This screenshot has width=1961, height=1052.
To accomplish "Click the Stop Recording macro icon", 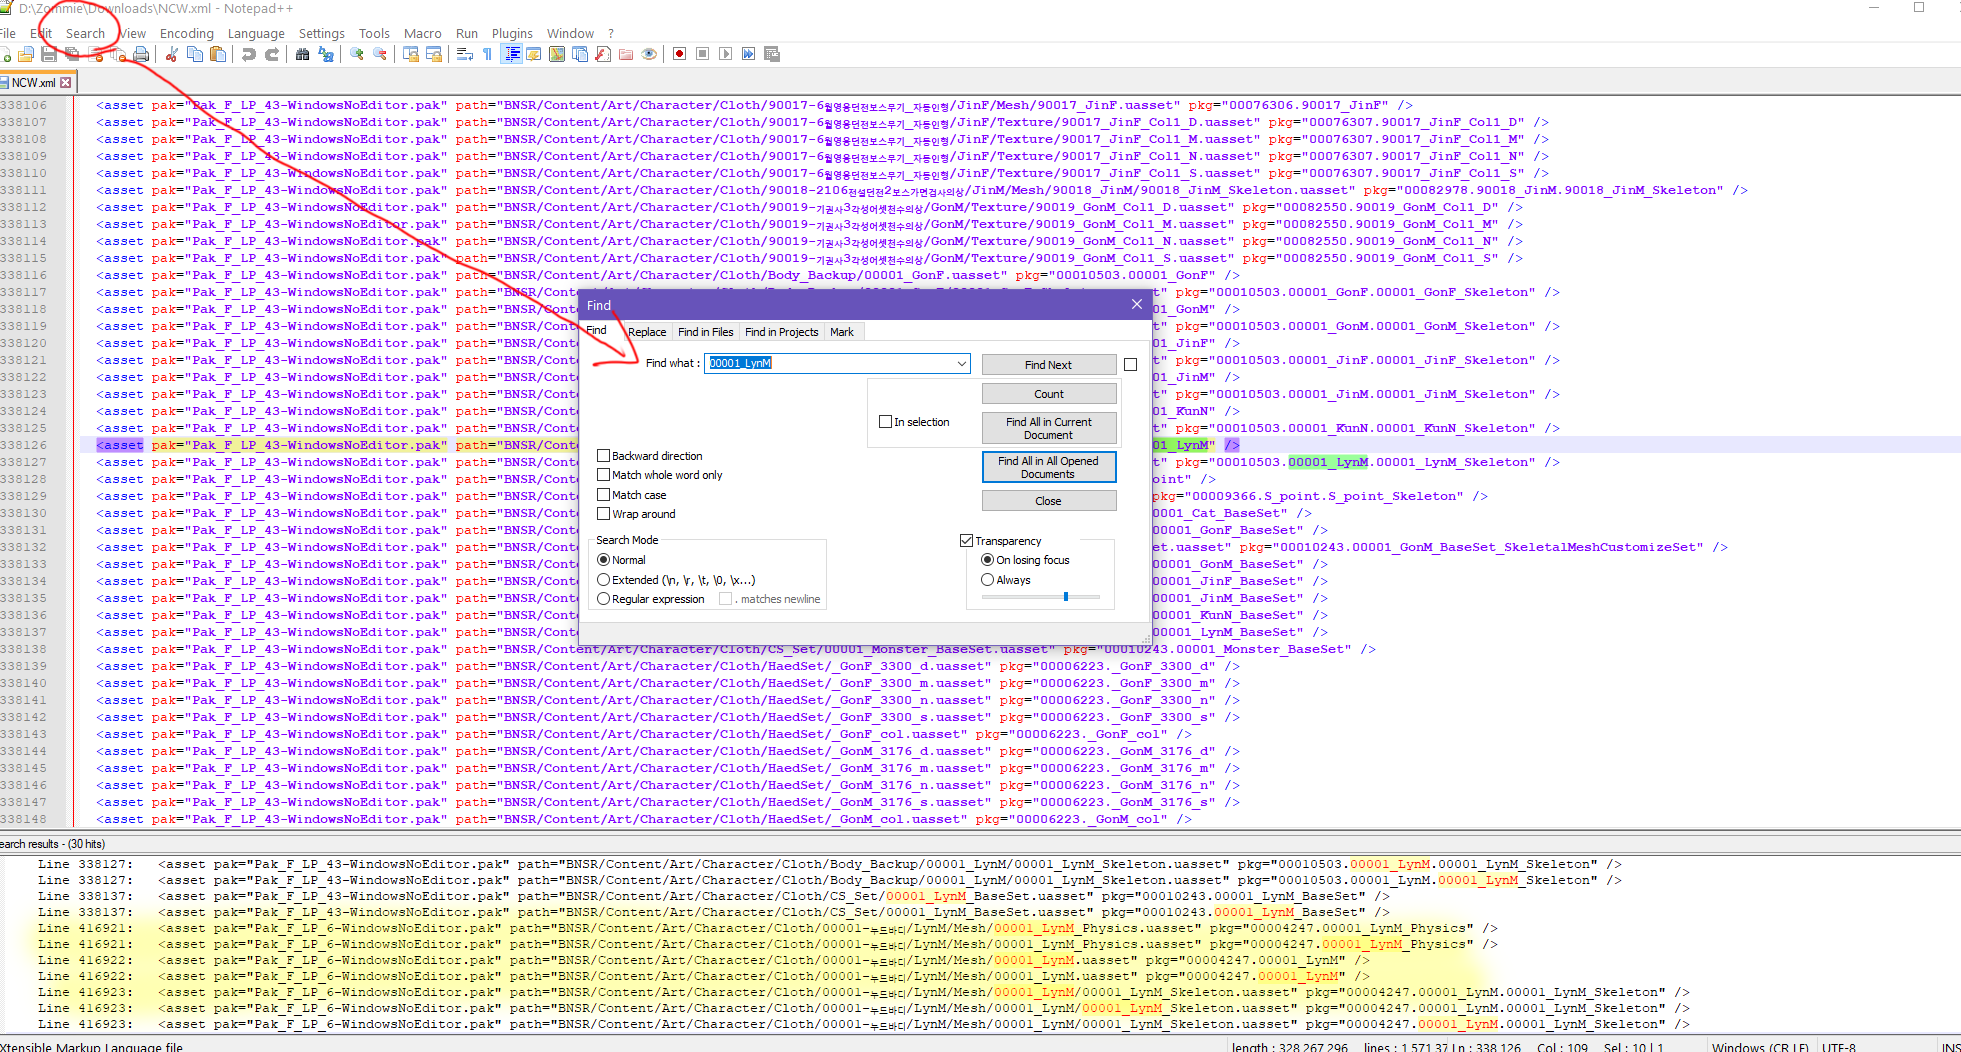I will (x=703, y=54).
